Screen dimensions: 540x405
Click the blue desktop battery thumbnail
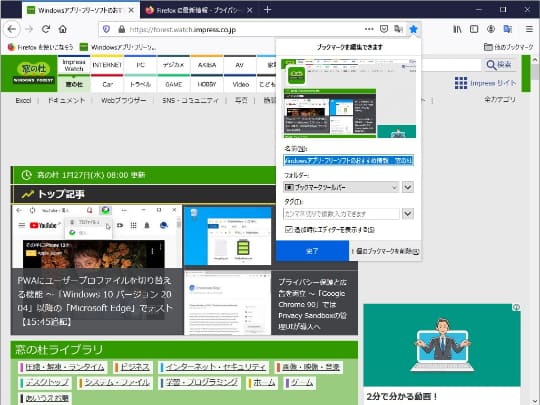(228, 236)
